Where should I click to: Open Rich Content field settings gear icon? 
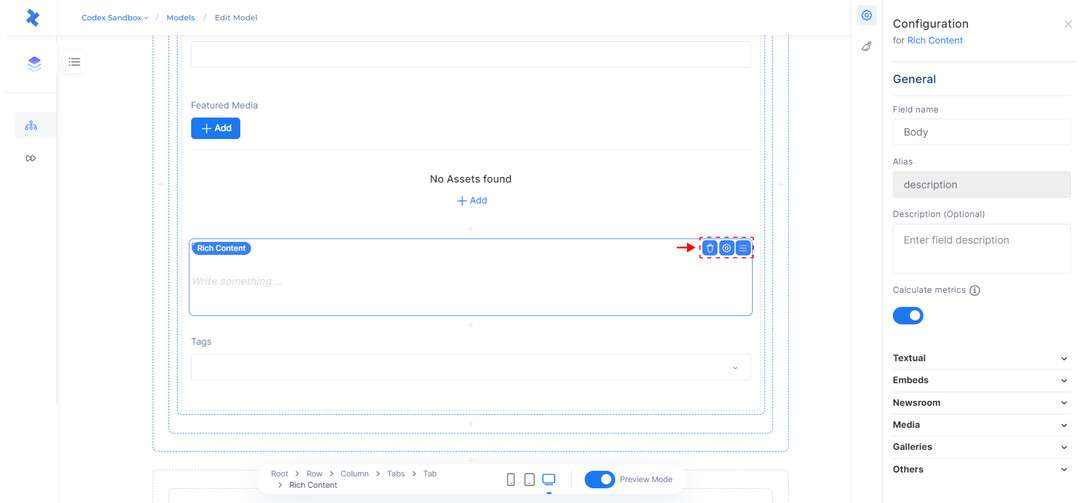[x=727, y=248]
